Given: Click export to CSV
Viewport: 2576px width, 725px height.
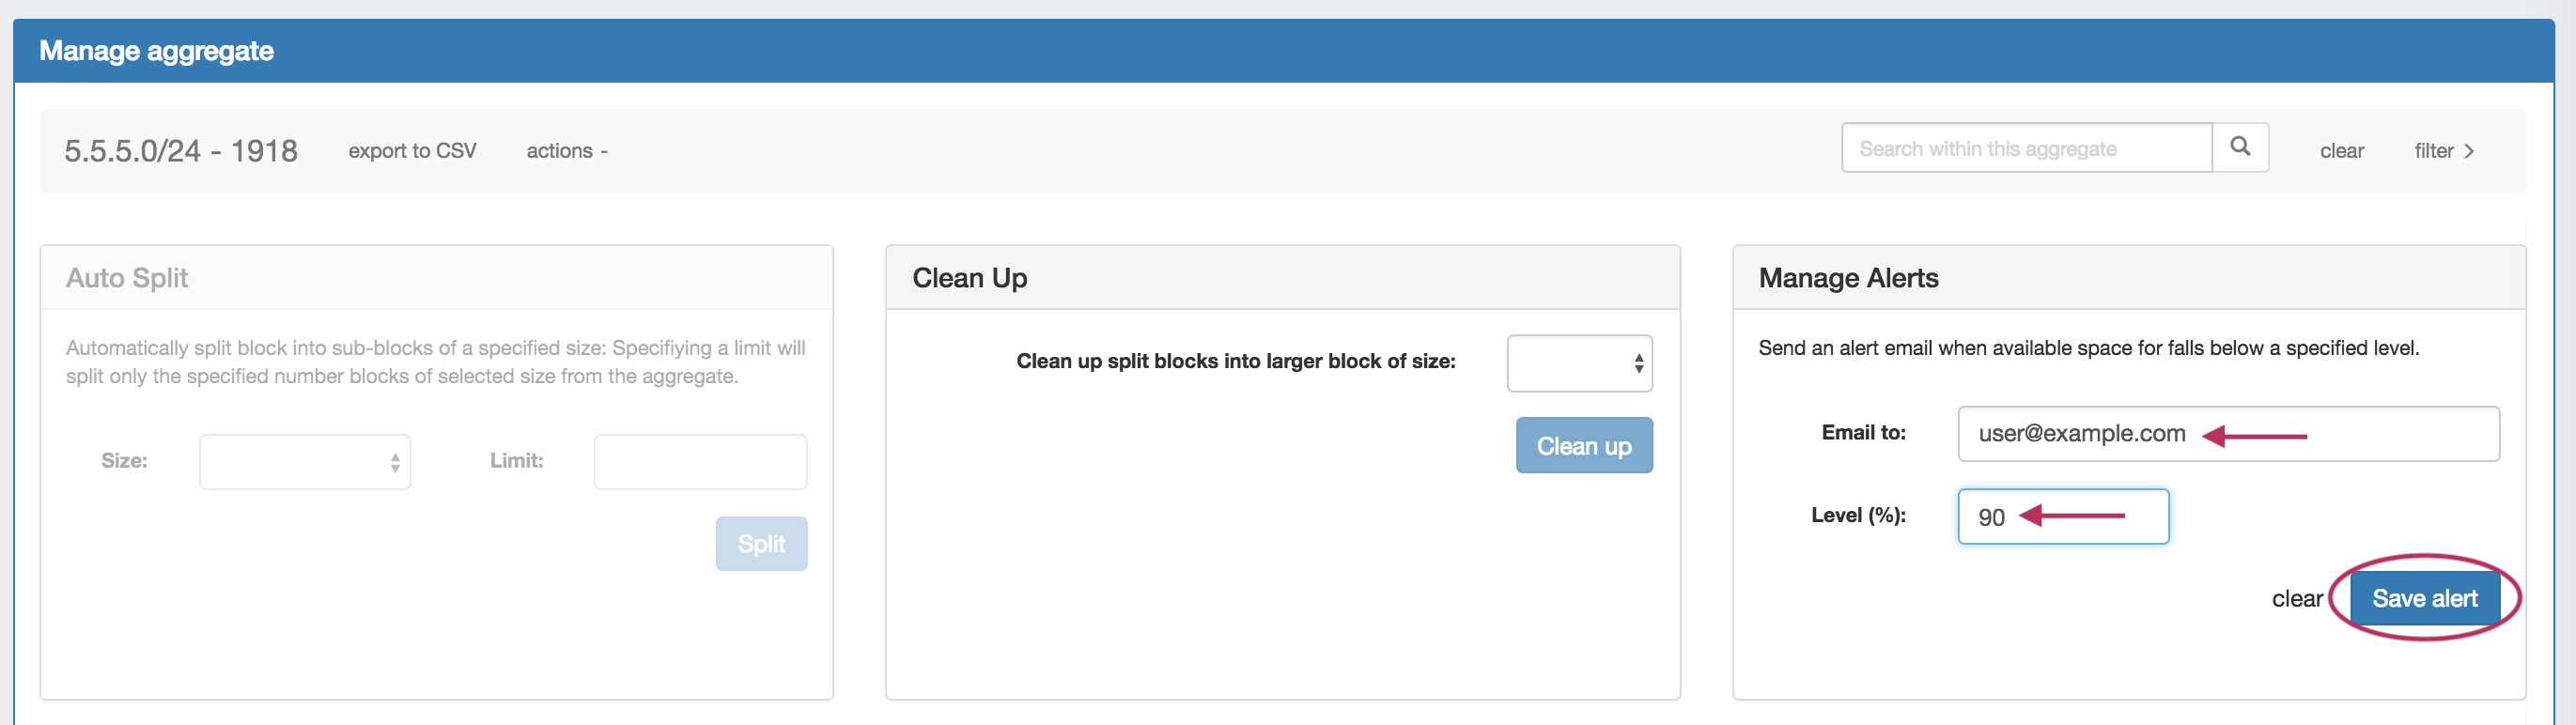Looking at the screenshot, I should (x=412, y=151).
